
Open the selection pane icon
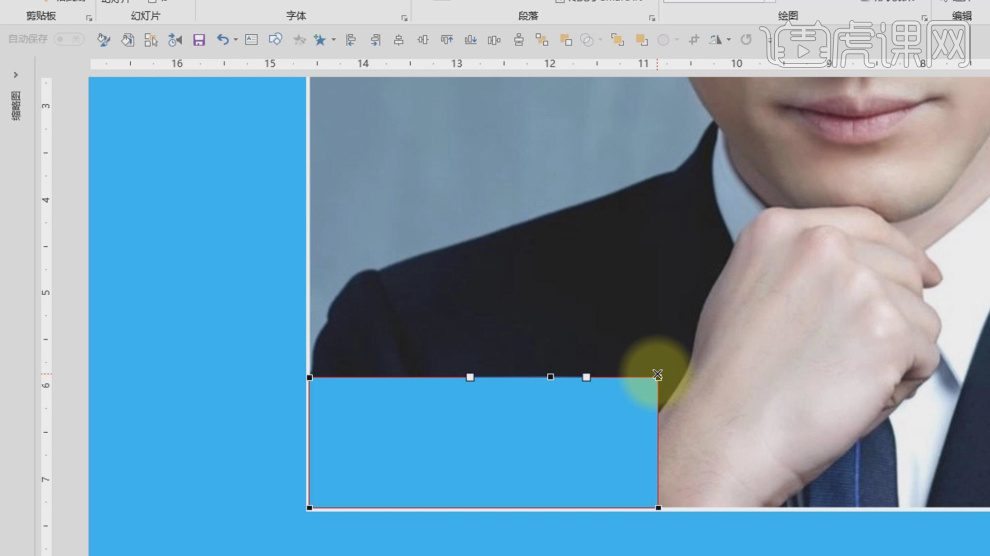(x=151, y=40)
